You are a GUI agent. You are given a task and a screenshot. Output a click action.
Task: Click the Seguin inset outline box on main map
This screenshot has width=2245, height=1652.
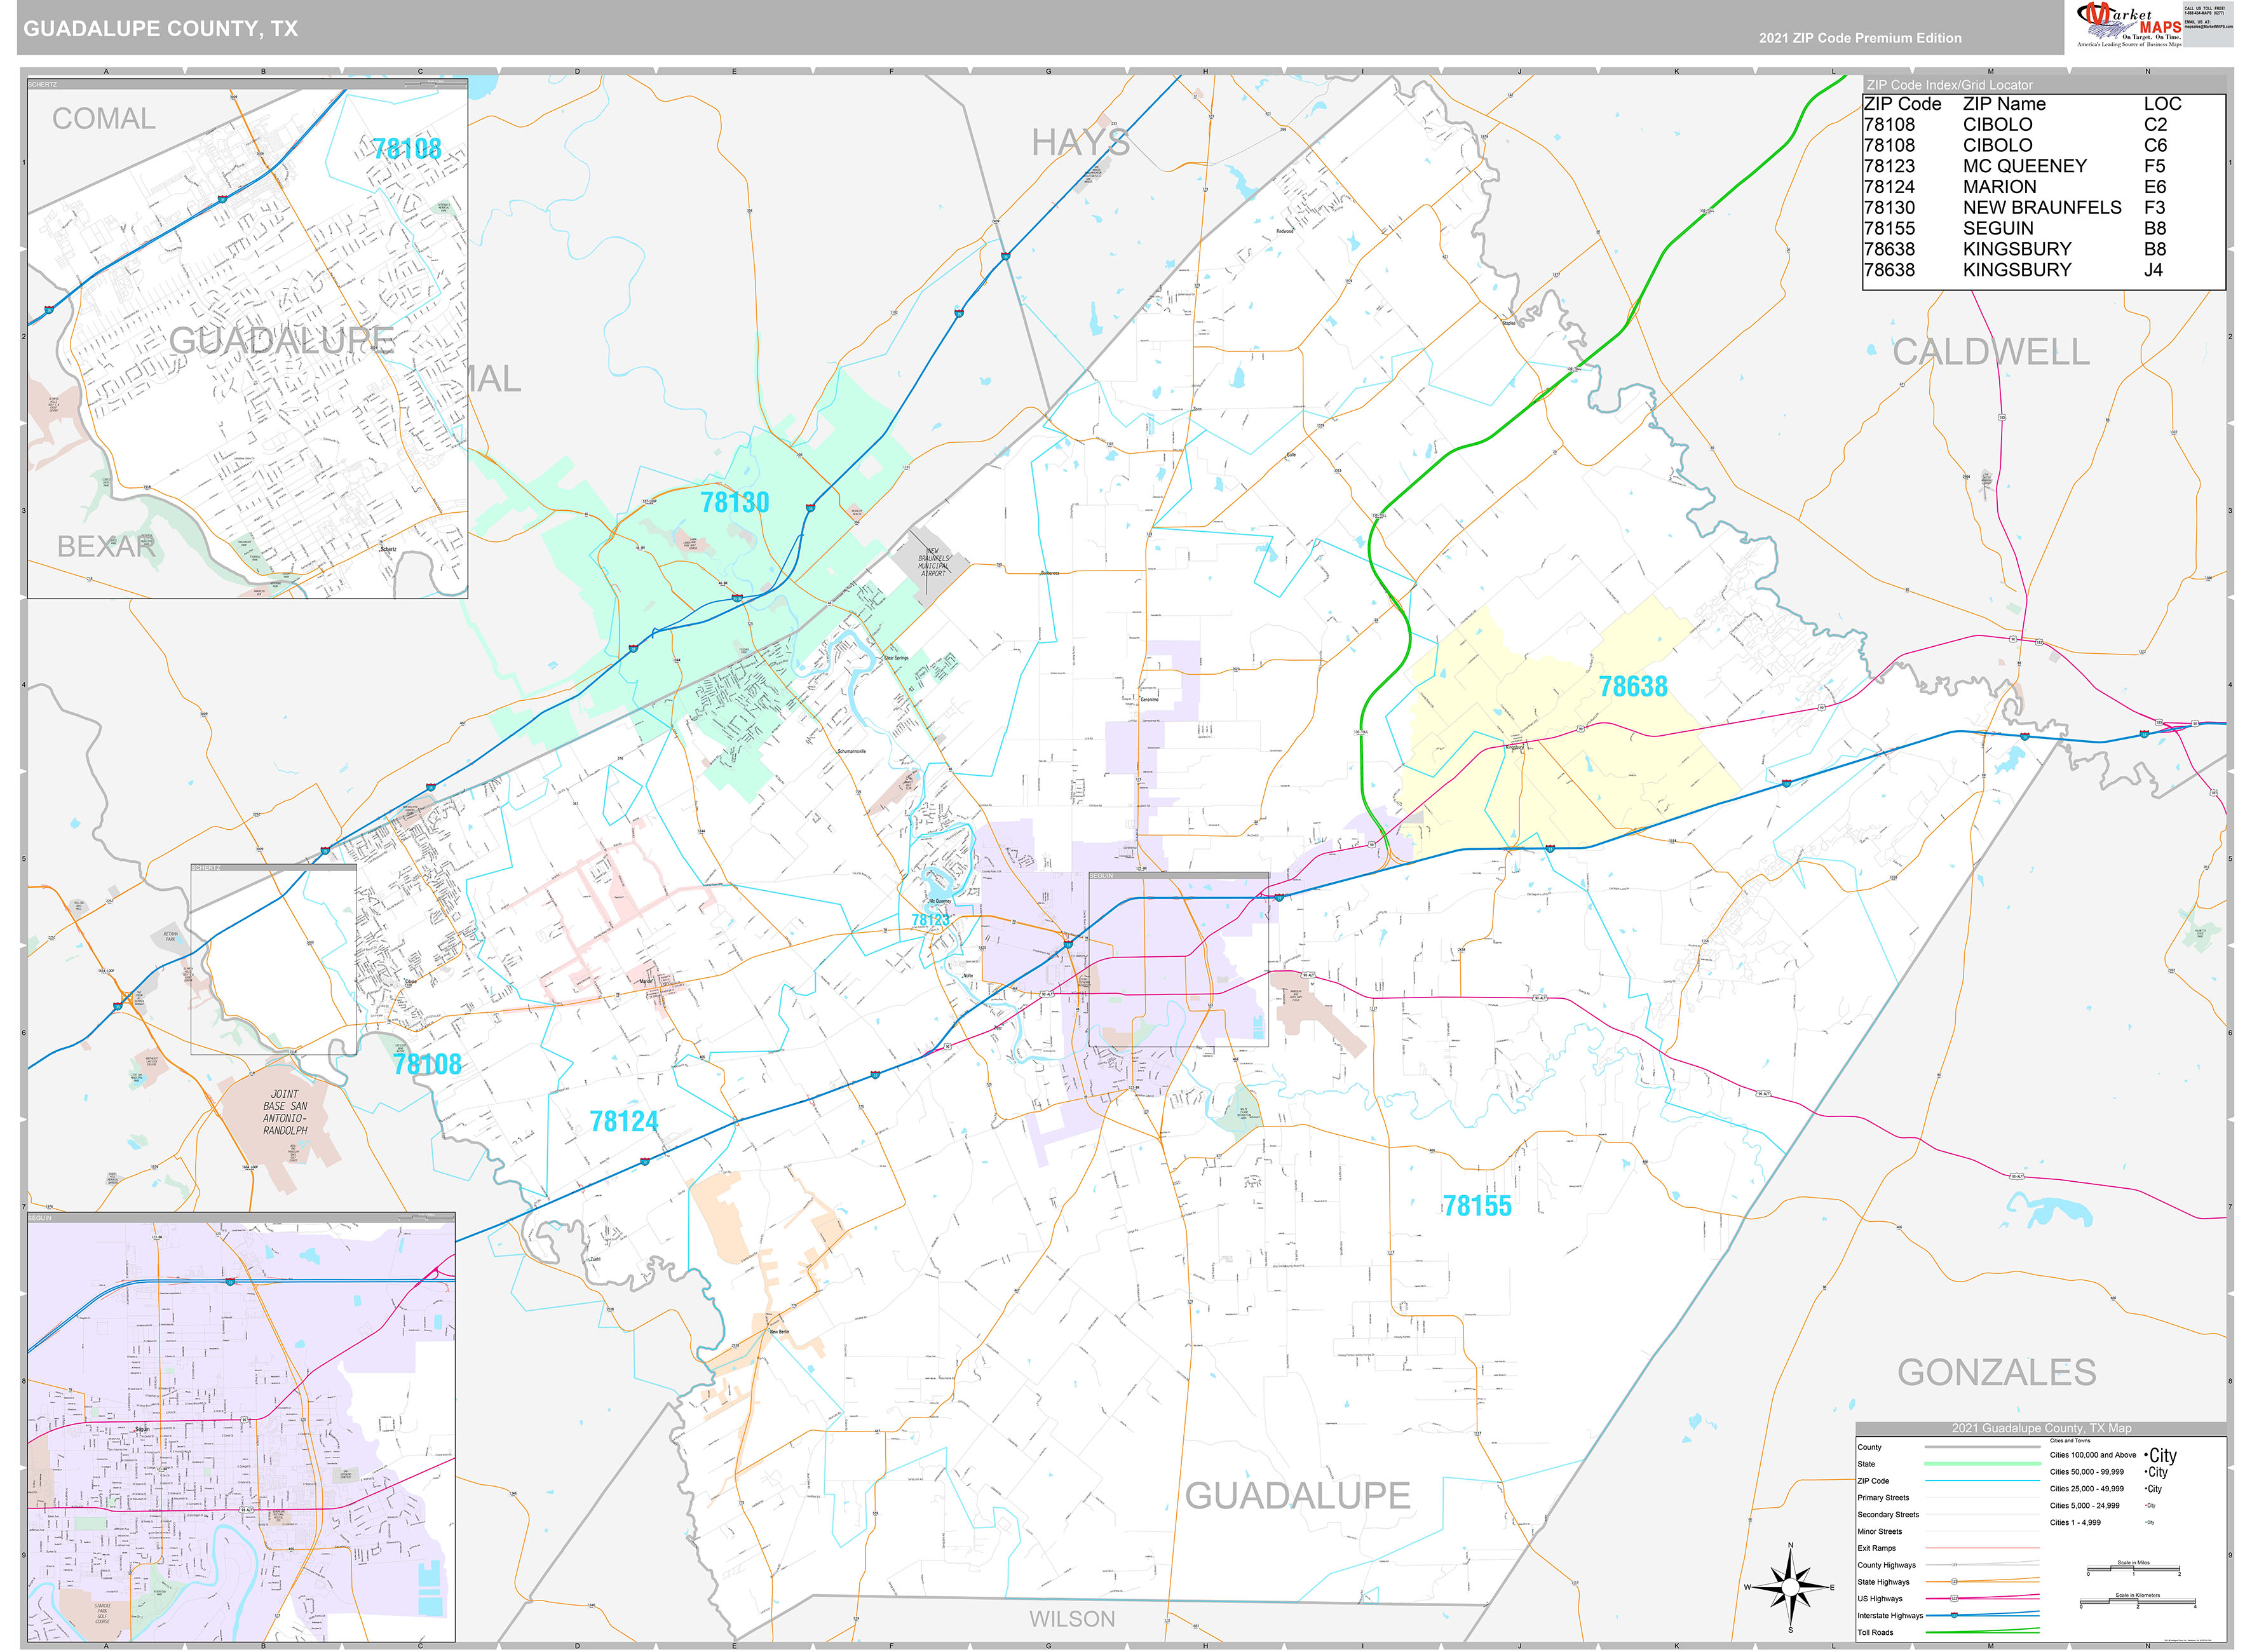pos(1178,960)
